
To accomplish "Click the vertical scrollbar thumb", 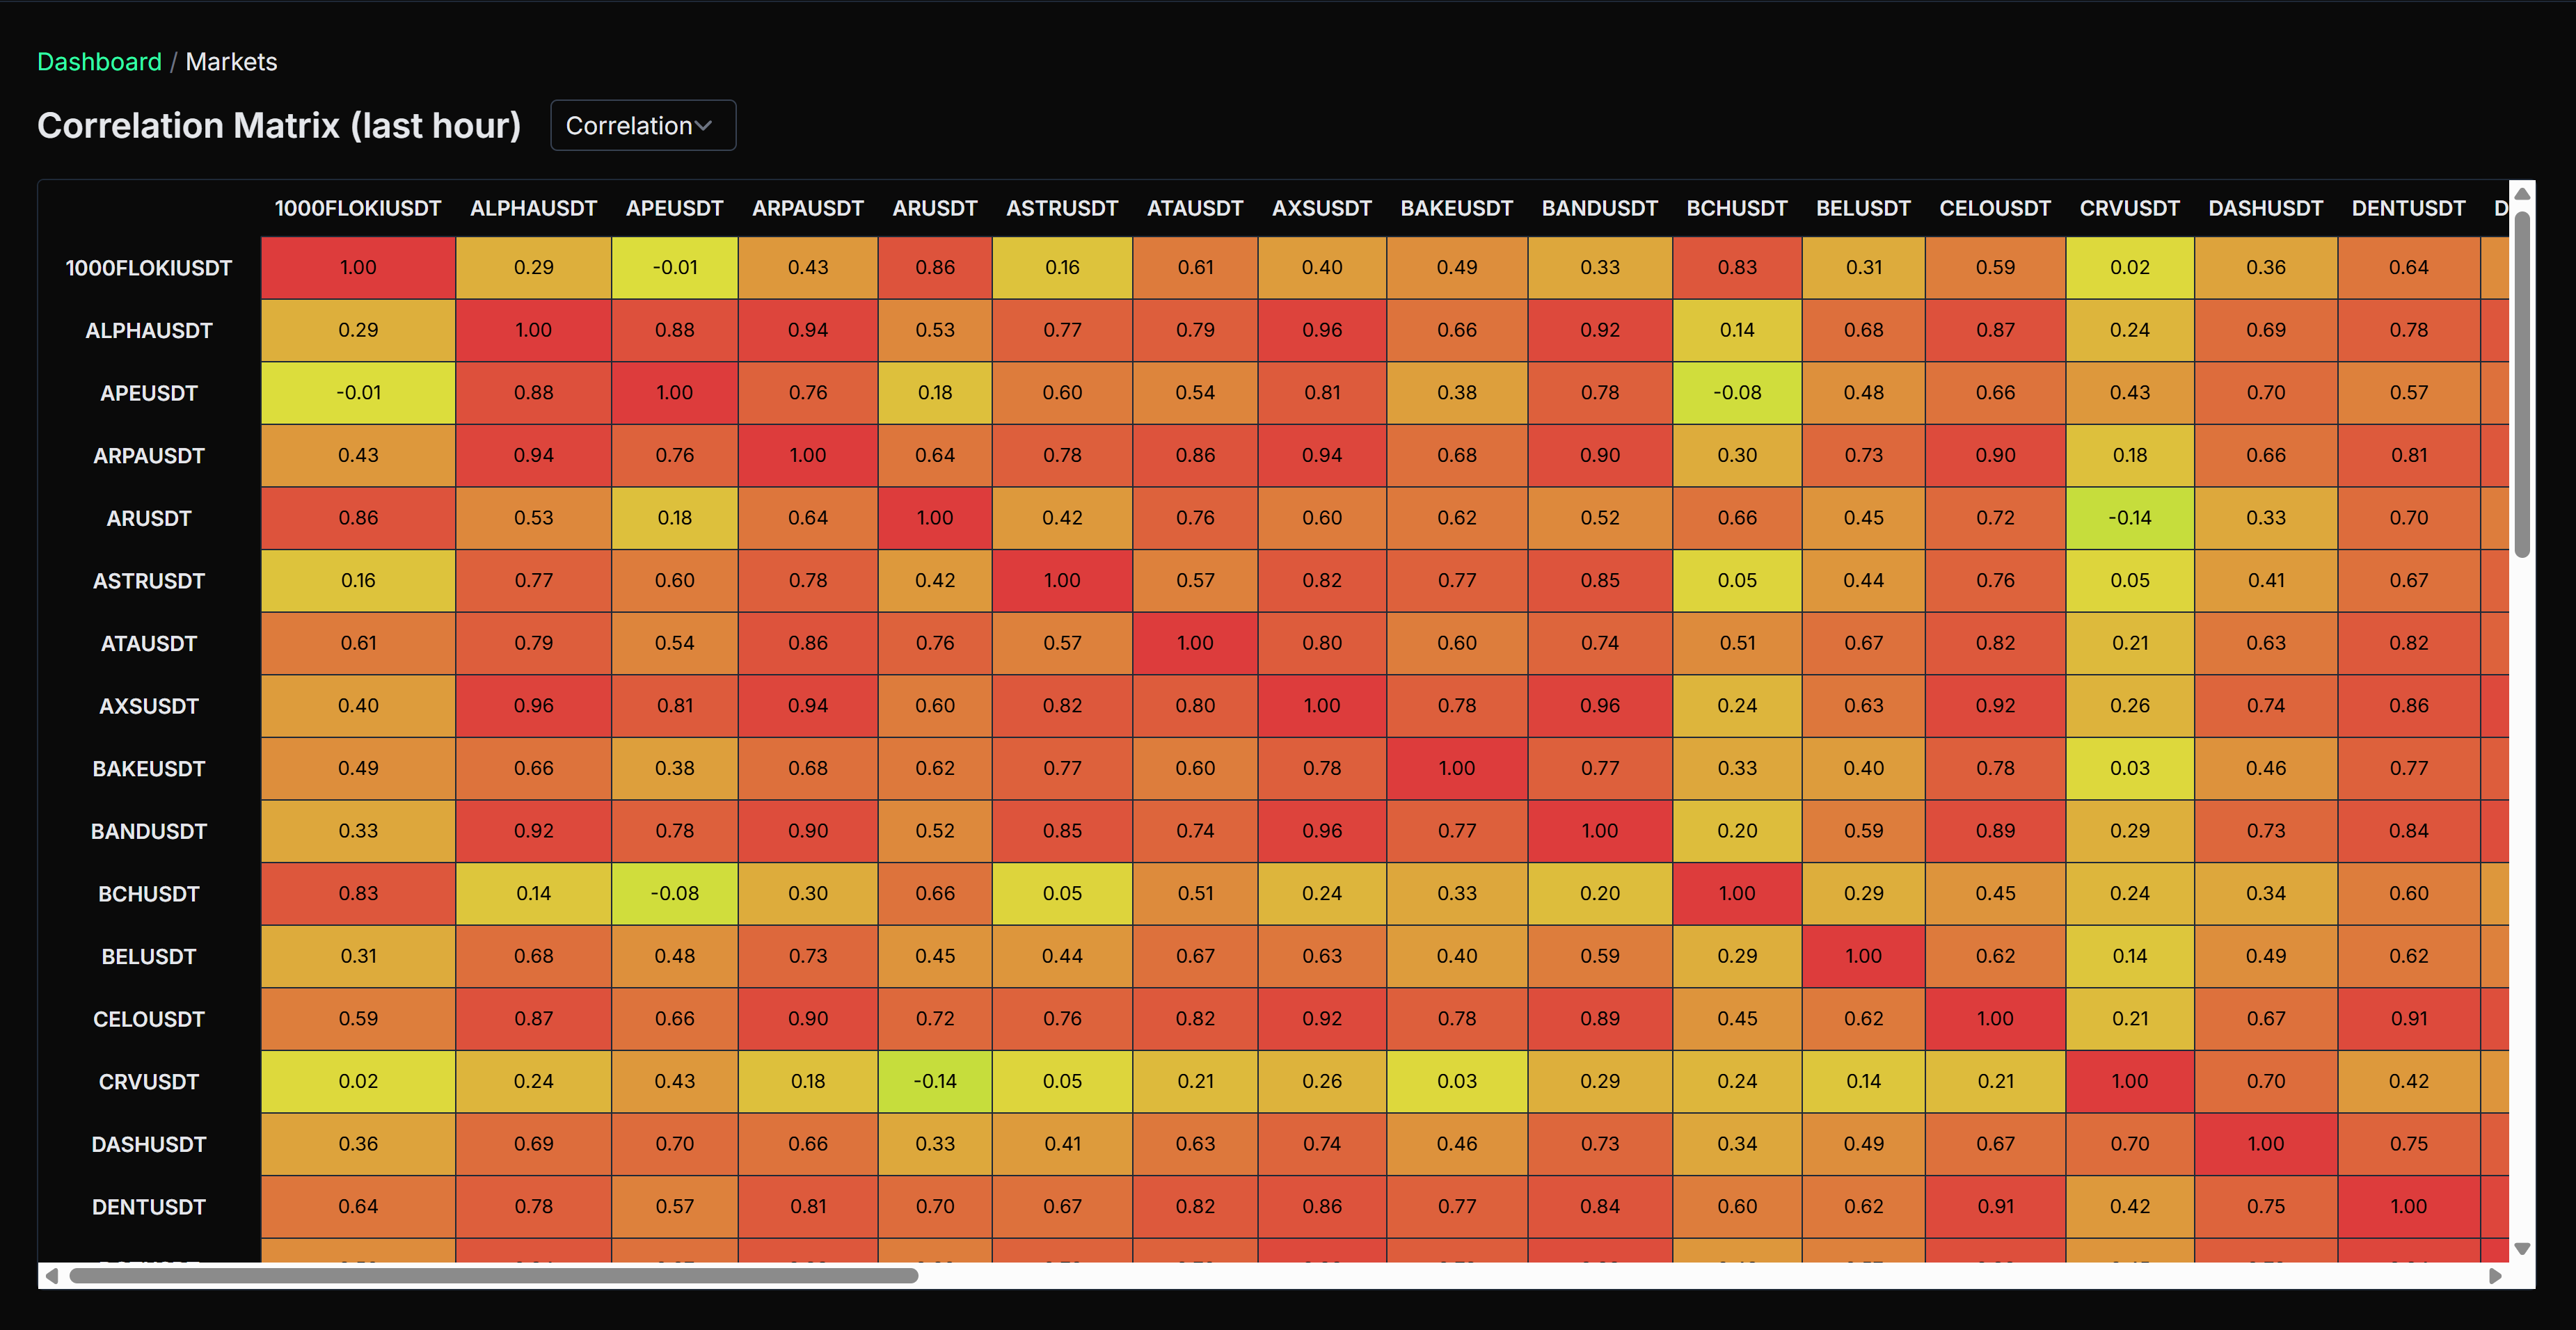I will coord(2522,385).
